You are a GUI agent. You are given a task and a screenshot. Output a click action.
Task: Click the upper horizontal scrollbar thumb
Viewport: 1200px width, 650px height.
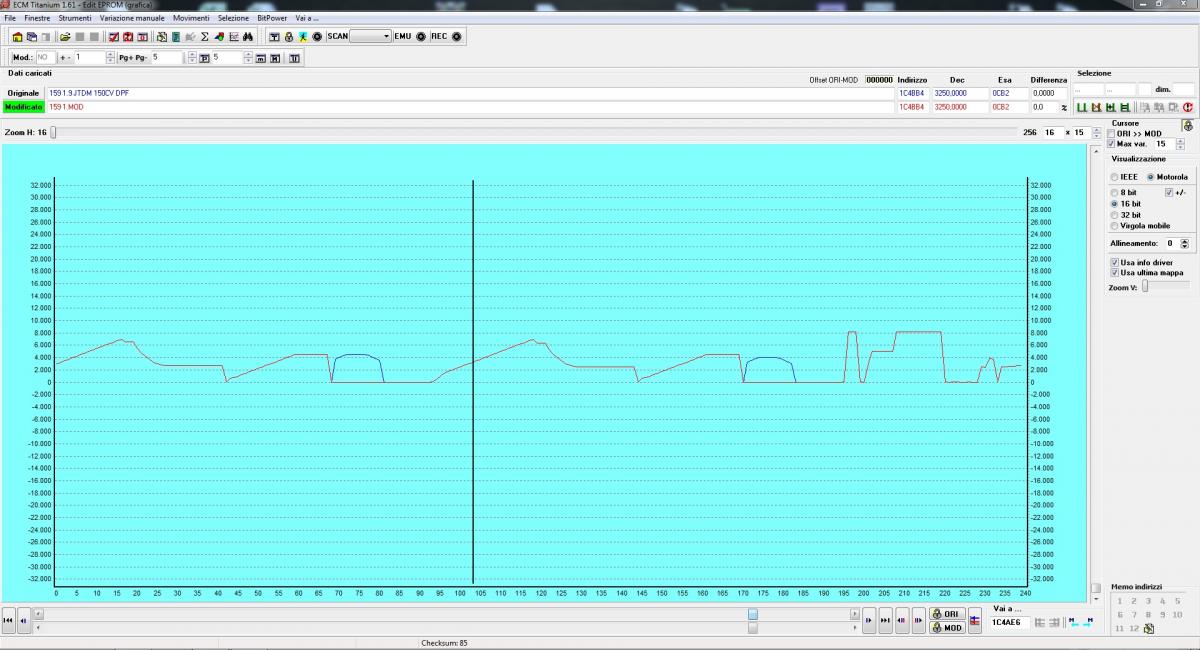coord(753,614)
